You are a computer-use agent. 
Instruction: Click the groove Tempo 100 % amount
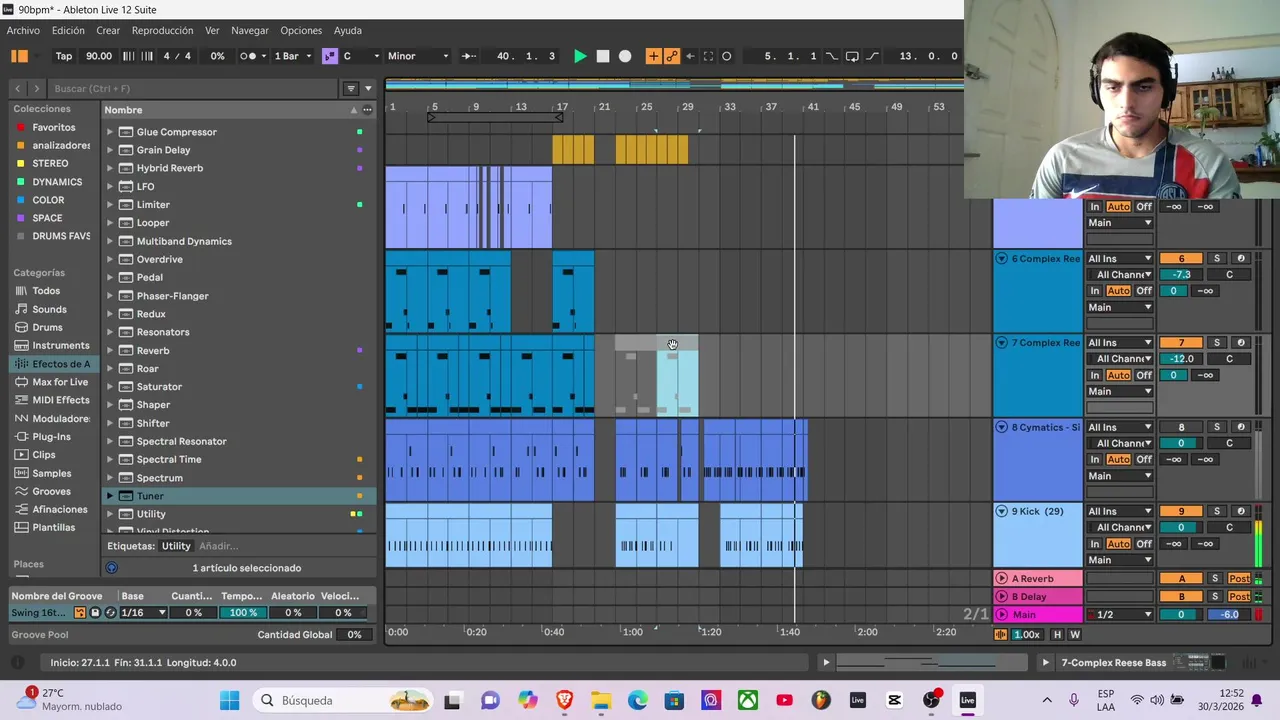tap(243, 613)
